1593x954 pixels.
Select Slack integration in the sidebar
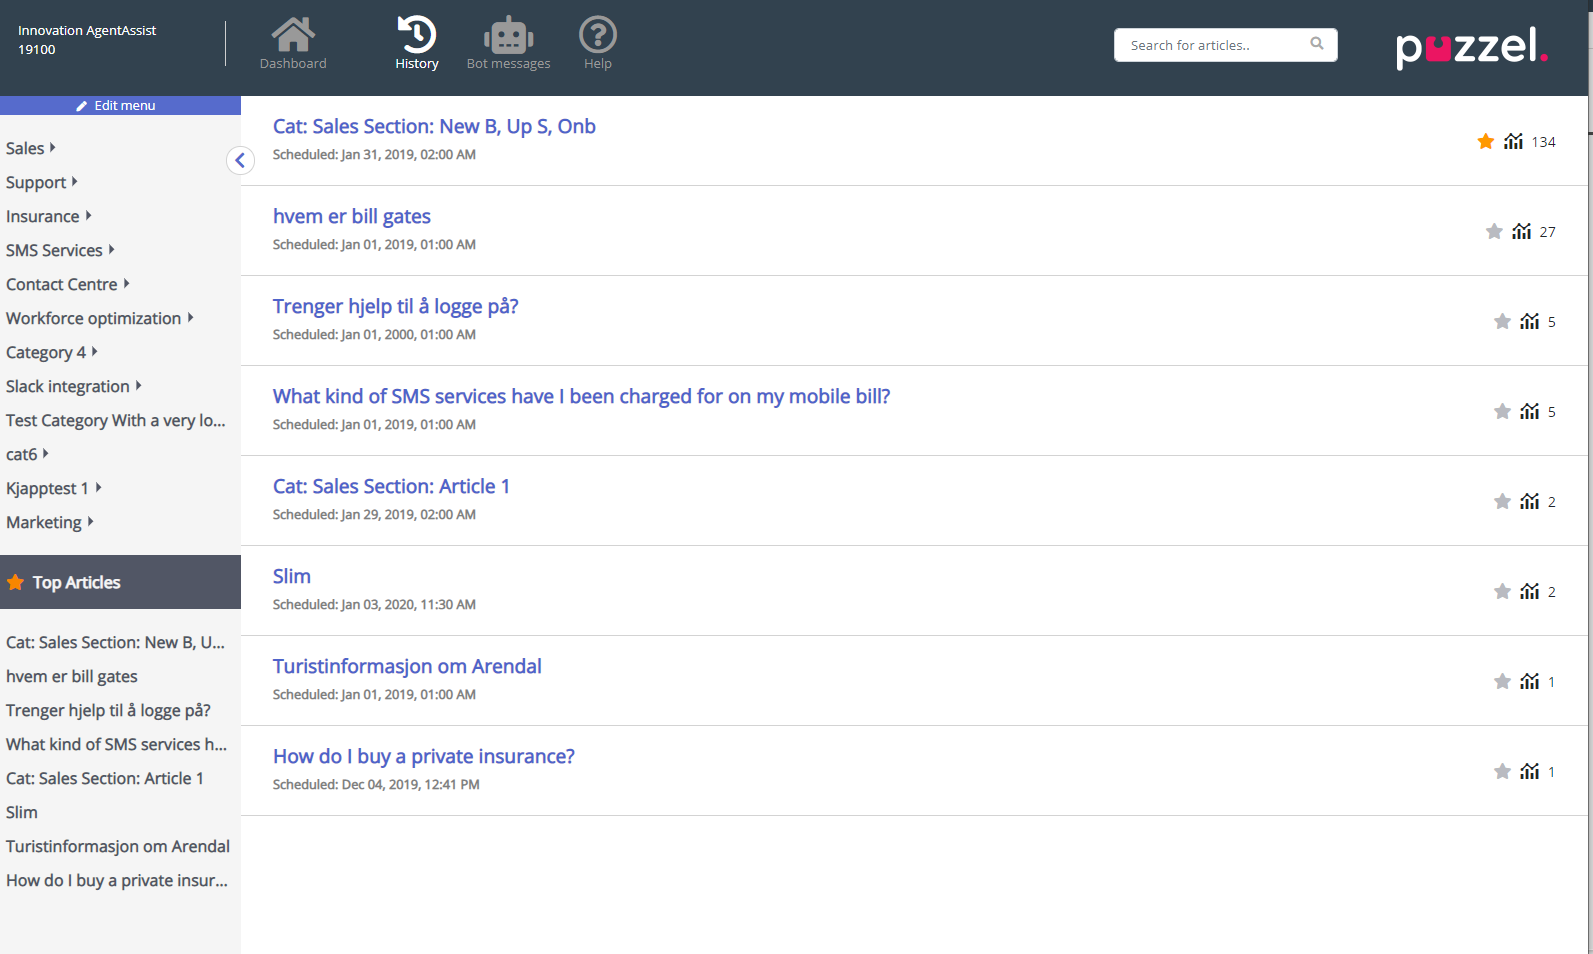click(73, 386)
